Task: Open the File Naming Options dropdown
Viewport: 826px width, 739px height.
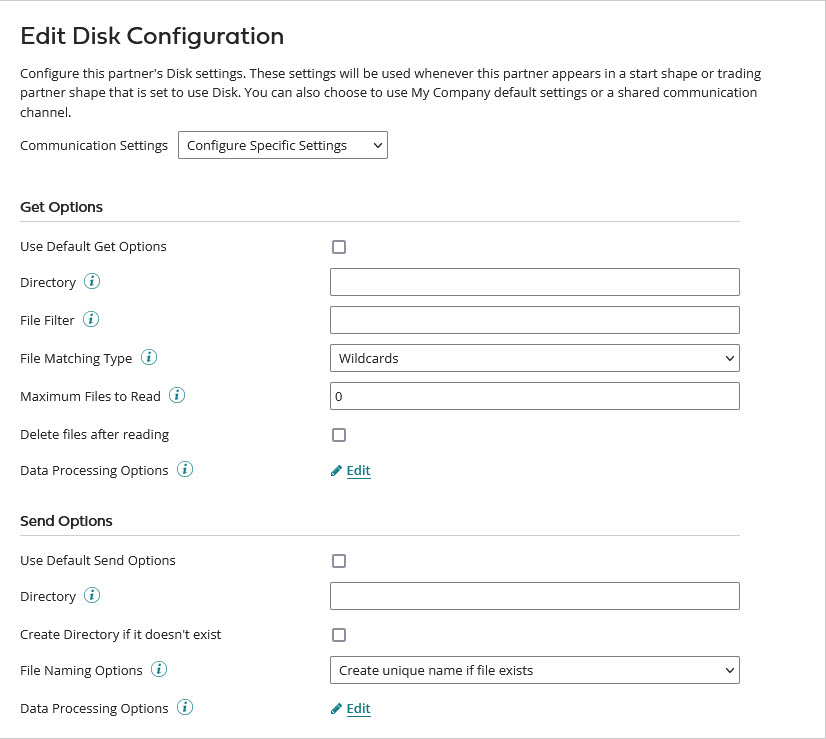Action: tap(534, 670)
